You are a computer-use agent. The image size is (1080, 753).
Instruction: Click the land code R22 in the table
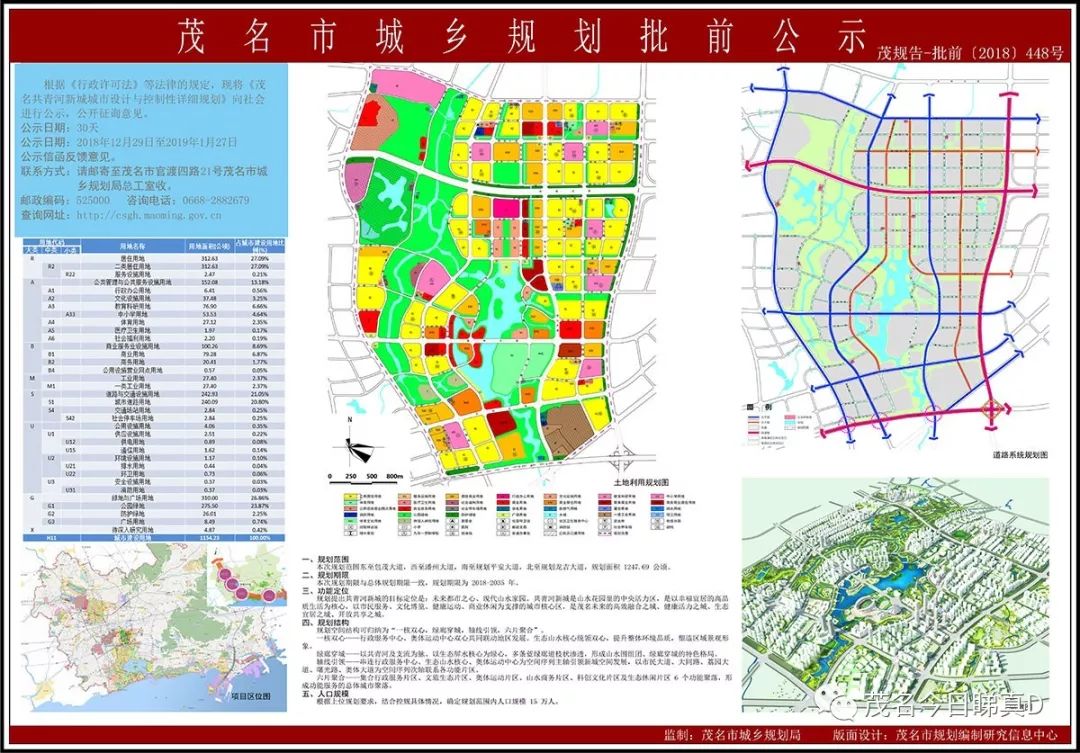[70, 274]
